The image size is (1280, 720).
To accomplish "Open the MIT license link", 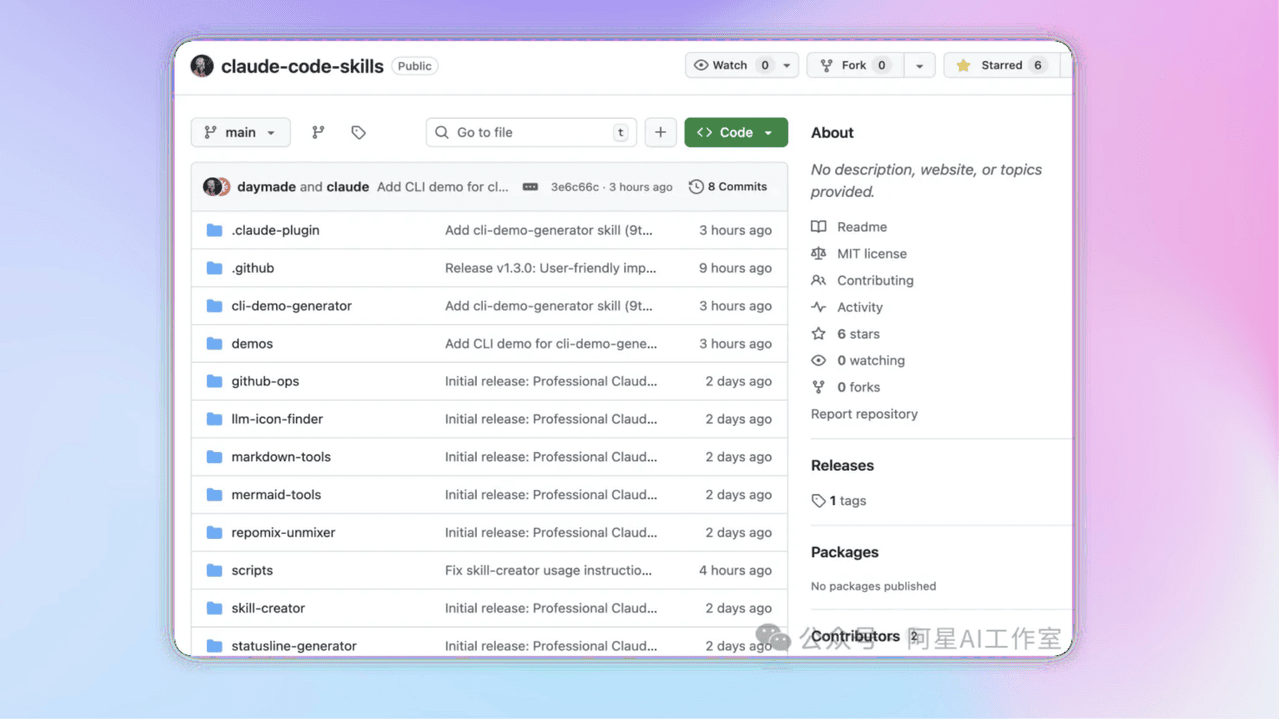I will (871, 254).
